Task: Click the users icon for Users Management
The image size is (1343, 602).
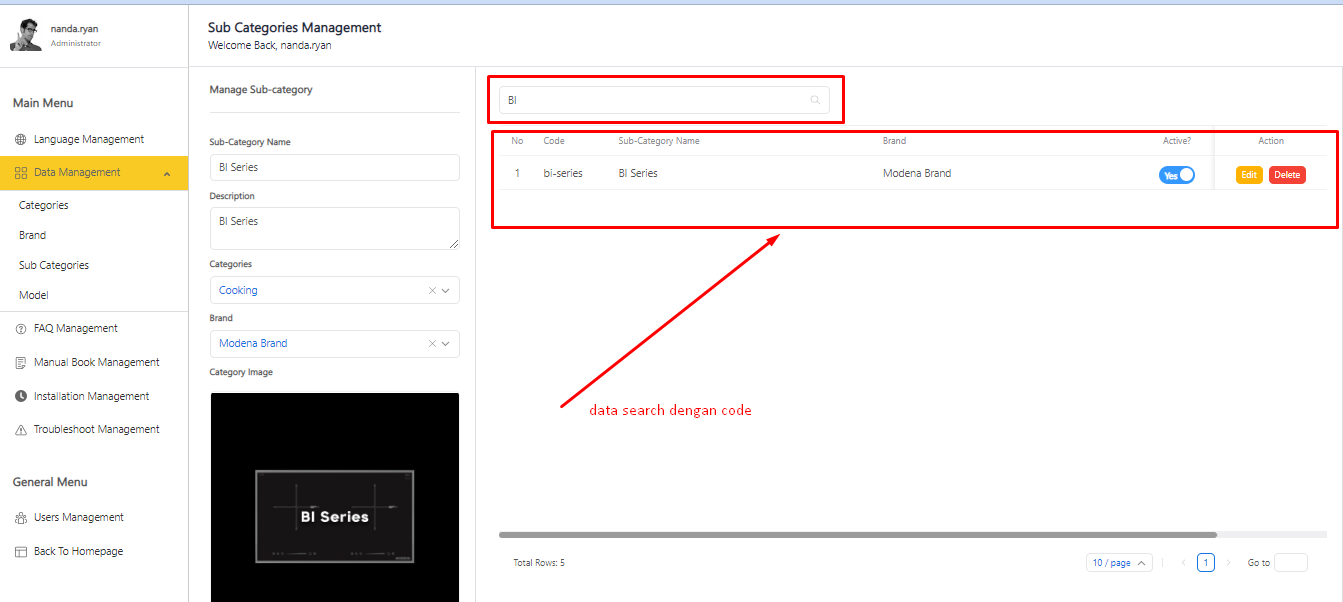Action: (21, 518)
